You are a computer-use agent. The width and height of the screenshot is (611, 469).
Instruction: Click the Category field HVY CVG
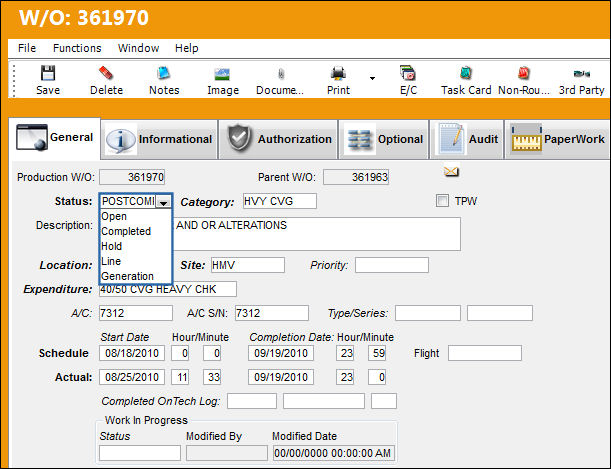coord(280,201)
